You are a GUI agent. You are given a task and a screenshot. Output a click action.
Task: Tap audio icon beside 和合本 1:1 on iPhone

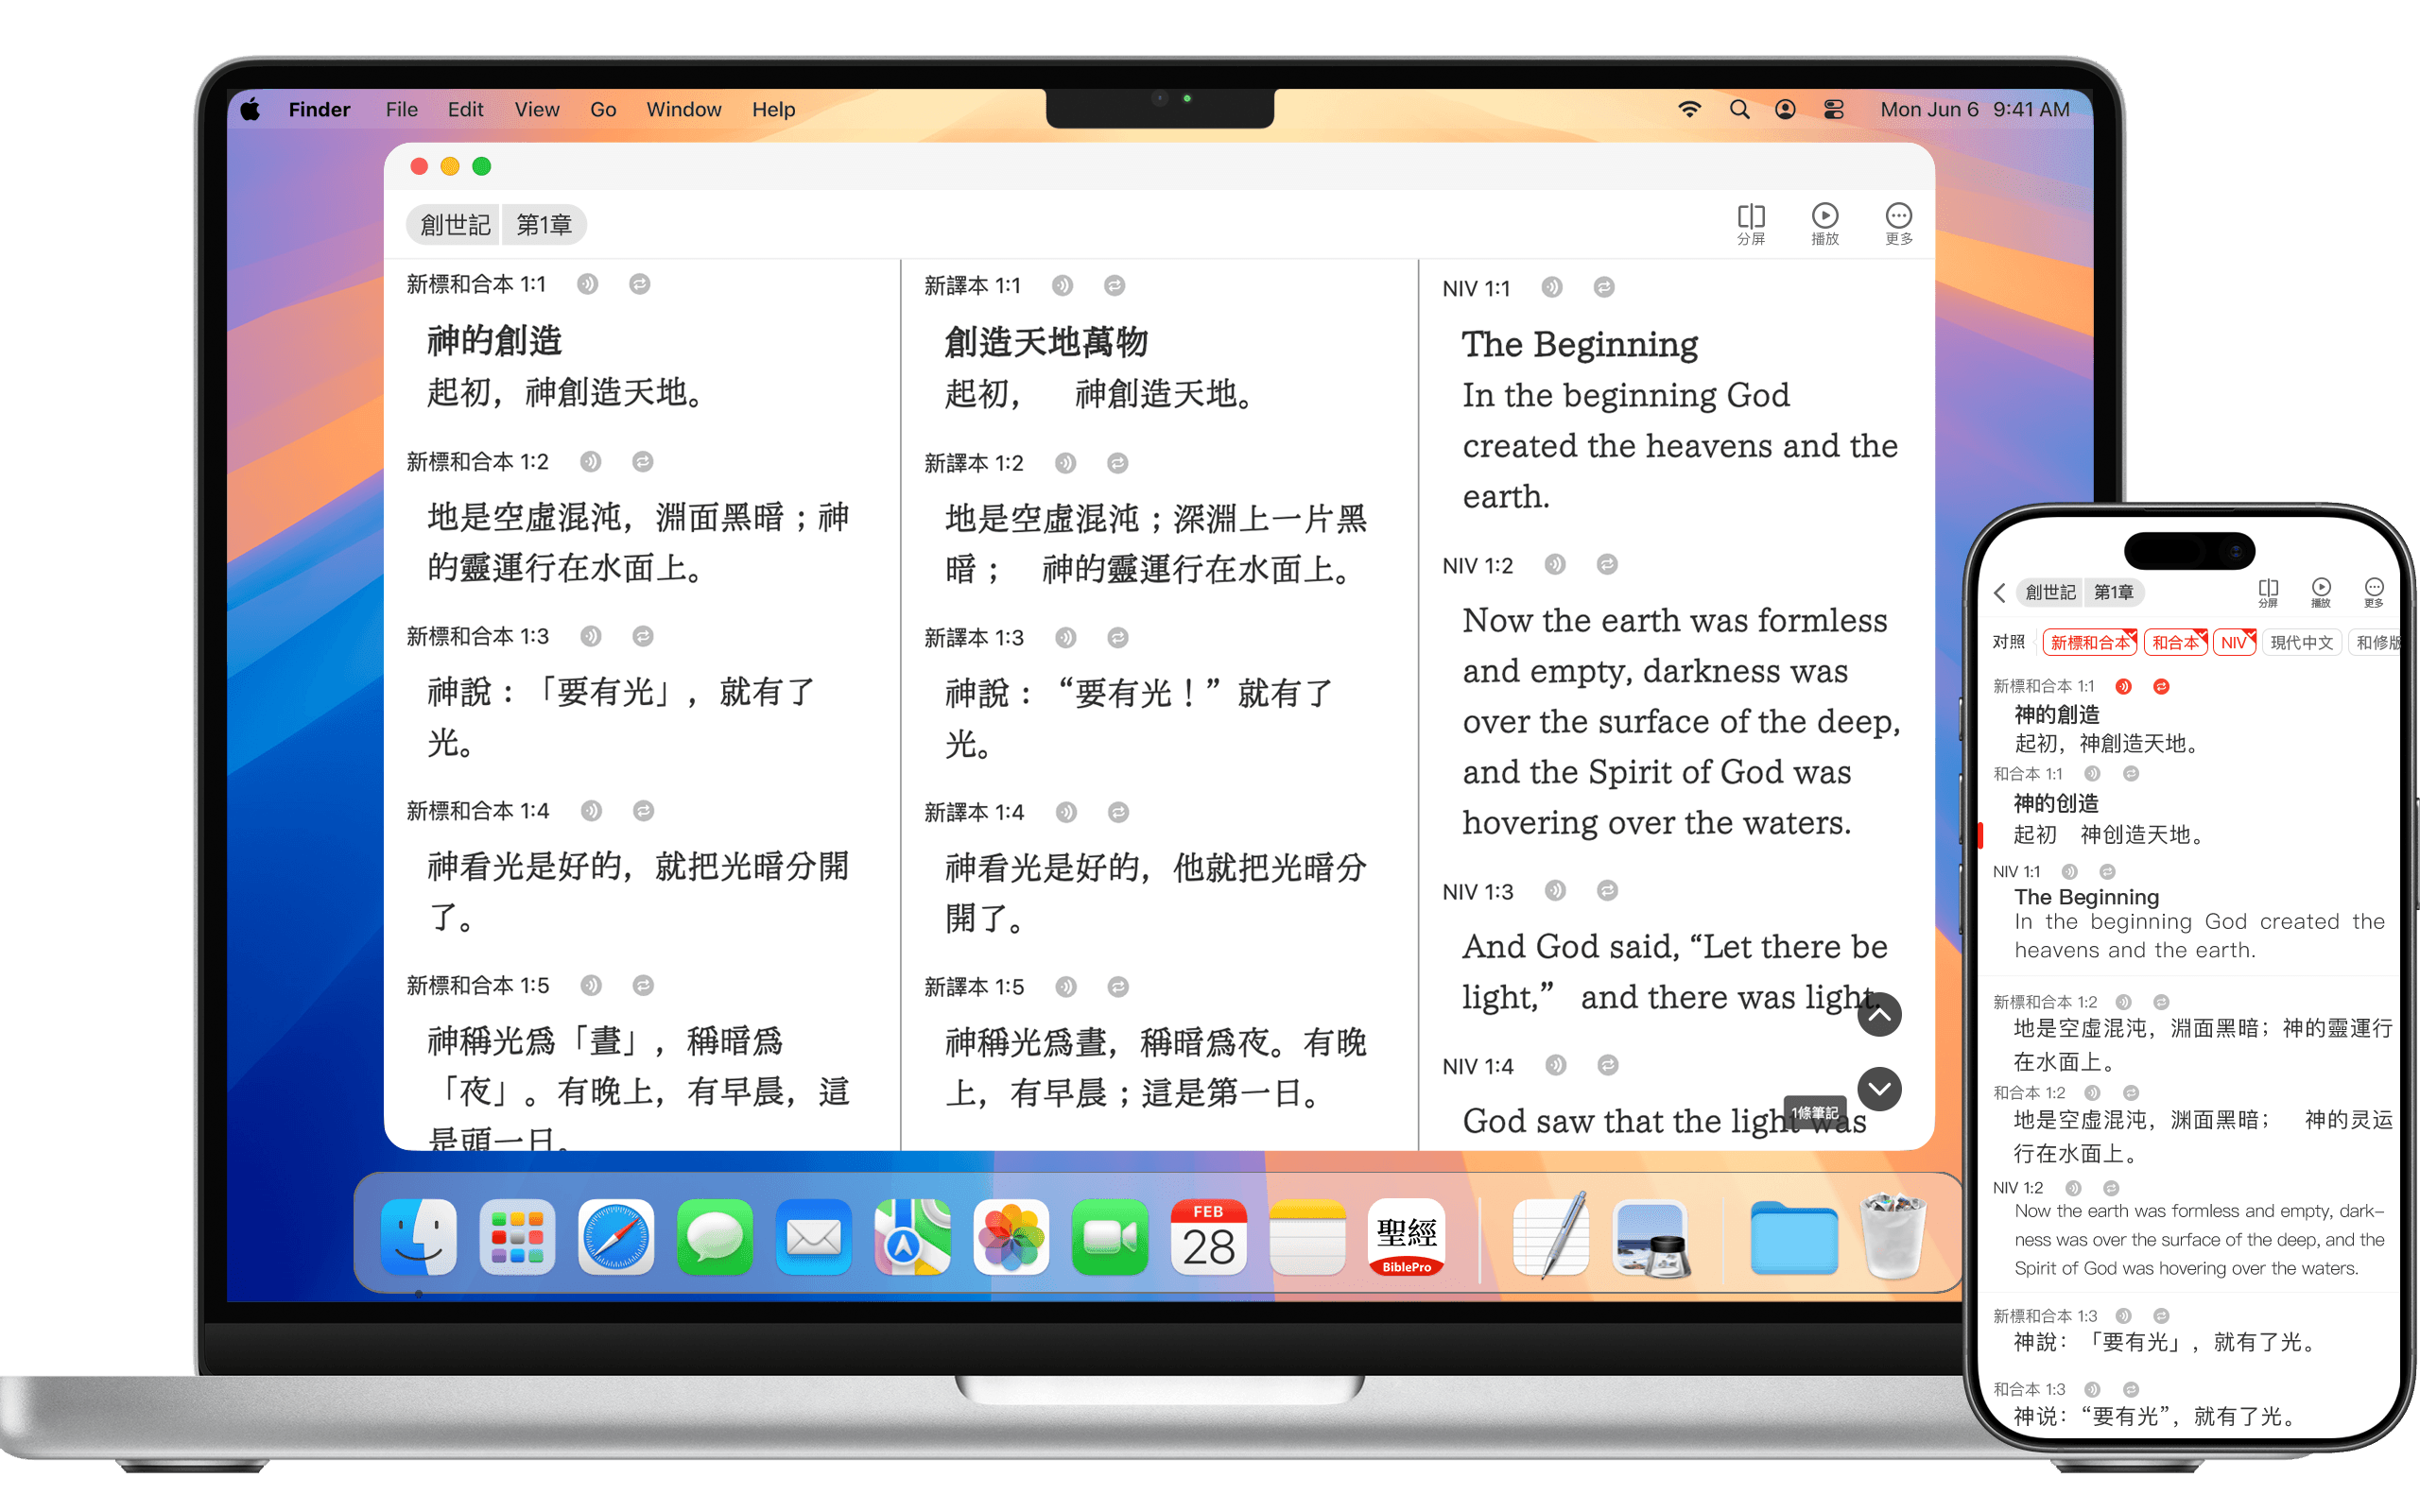pyautogui.click(x=2092, y=775)
